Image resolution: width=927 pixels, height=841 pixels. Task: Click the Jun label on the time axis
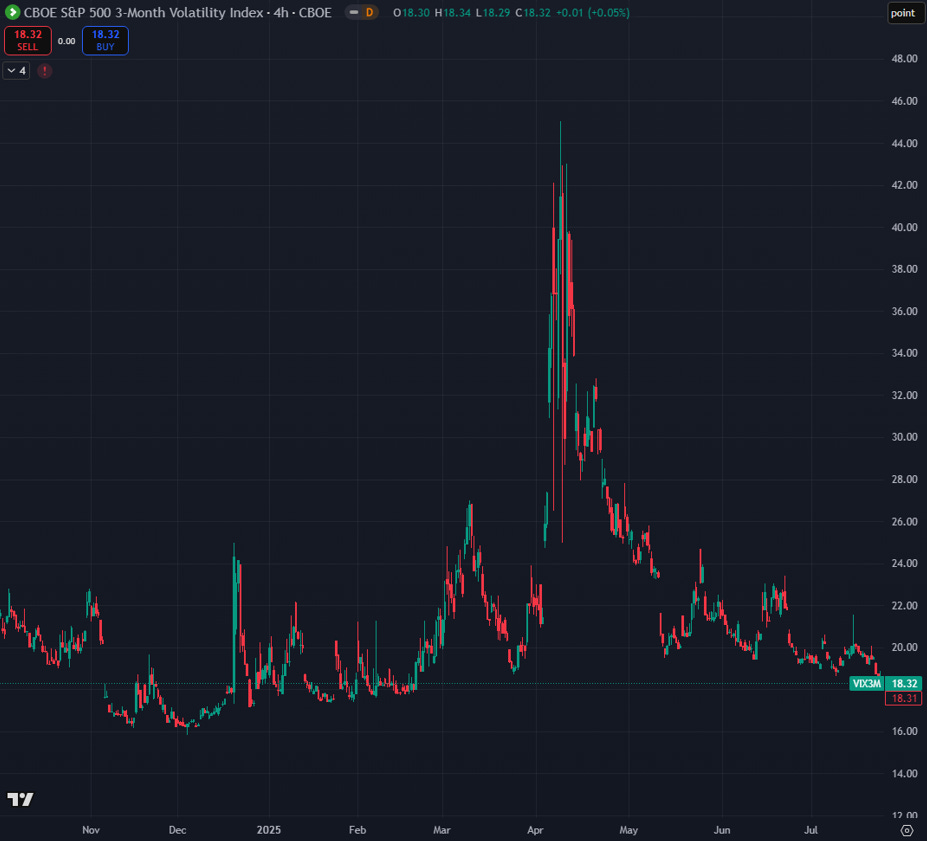pyautogui.click(x=722, y=830)
